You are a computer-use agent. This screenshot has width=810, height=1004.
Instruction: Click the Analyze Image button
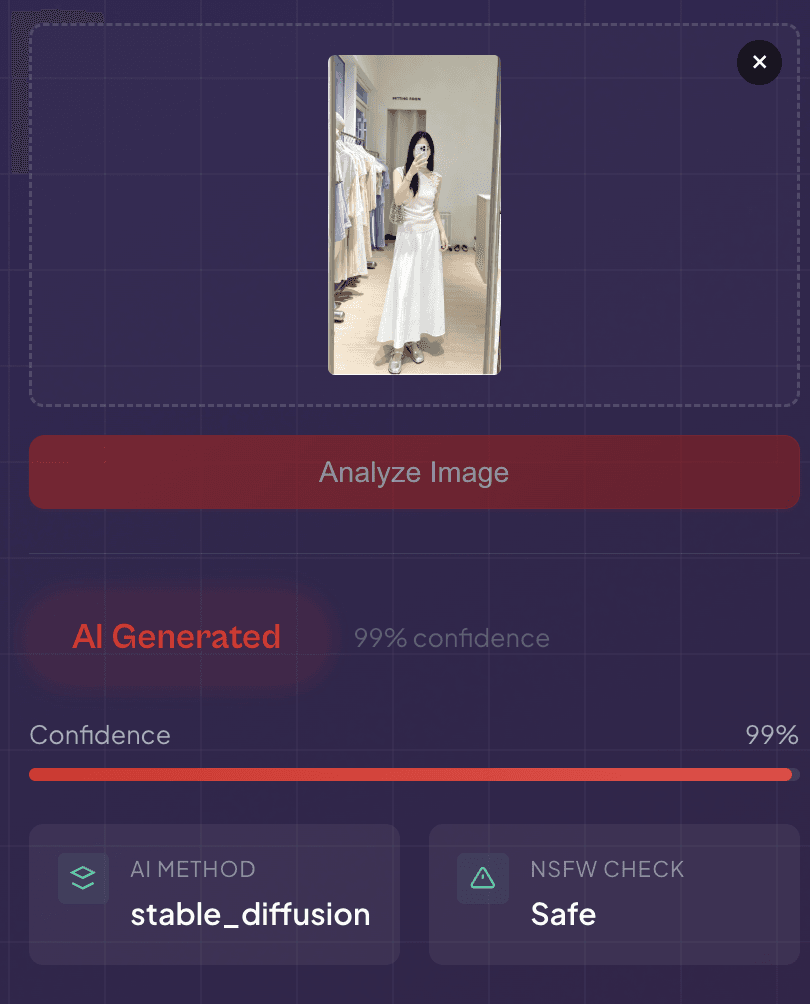tap(414, 472)
